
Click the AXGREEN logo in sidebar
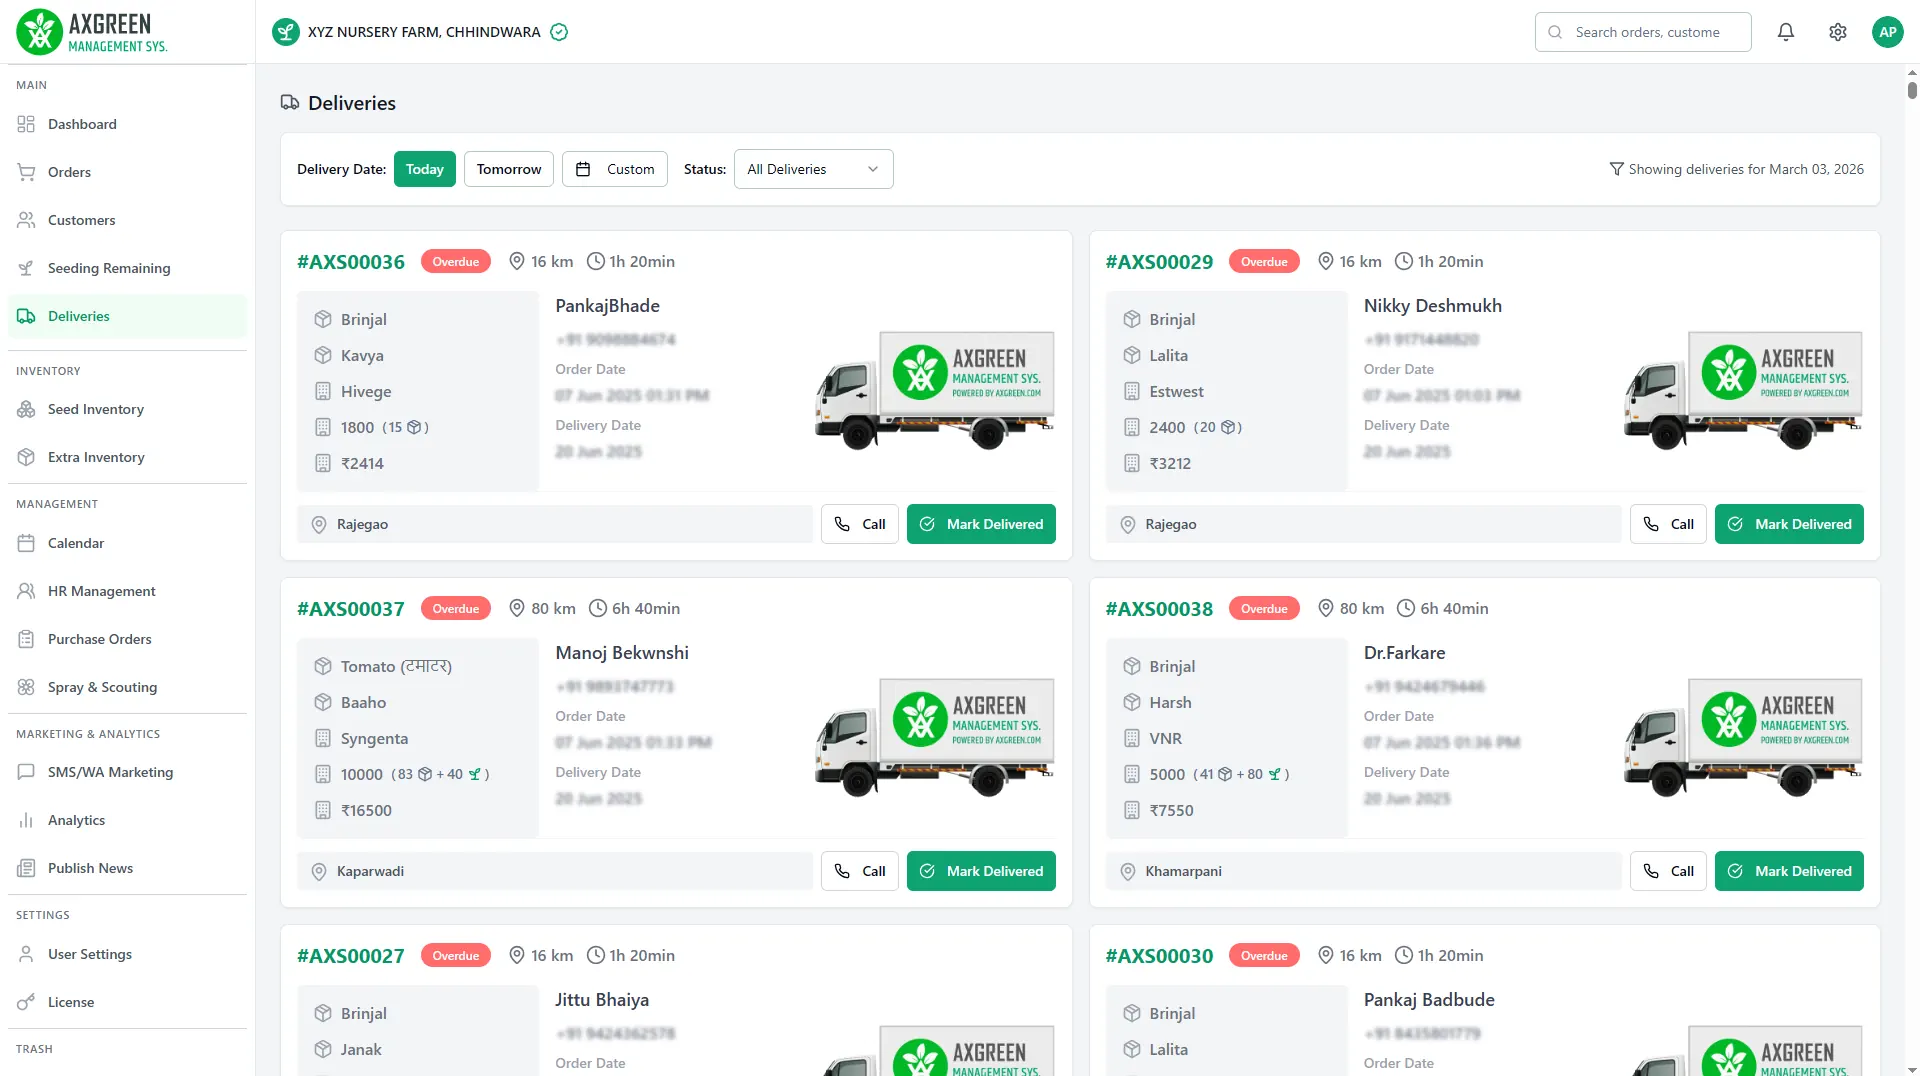92,32
